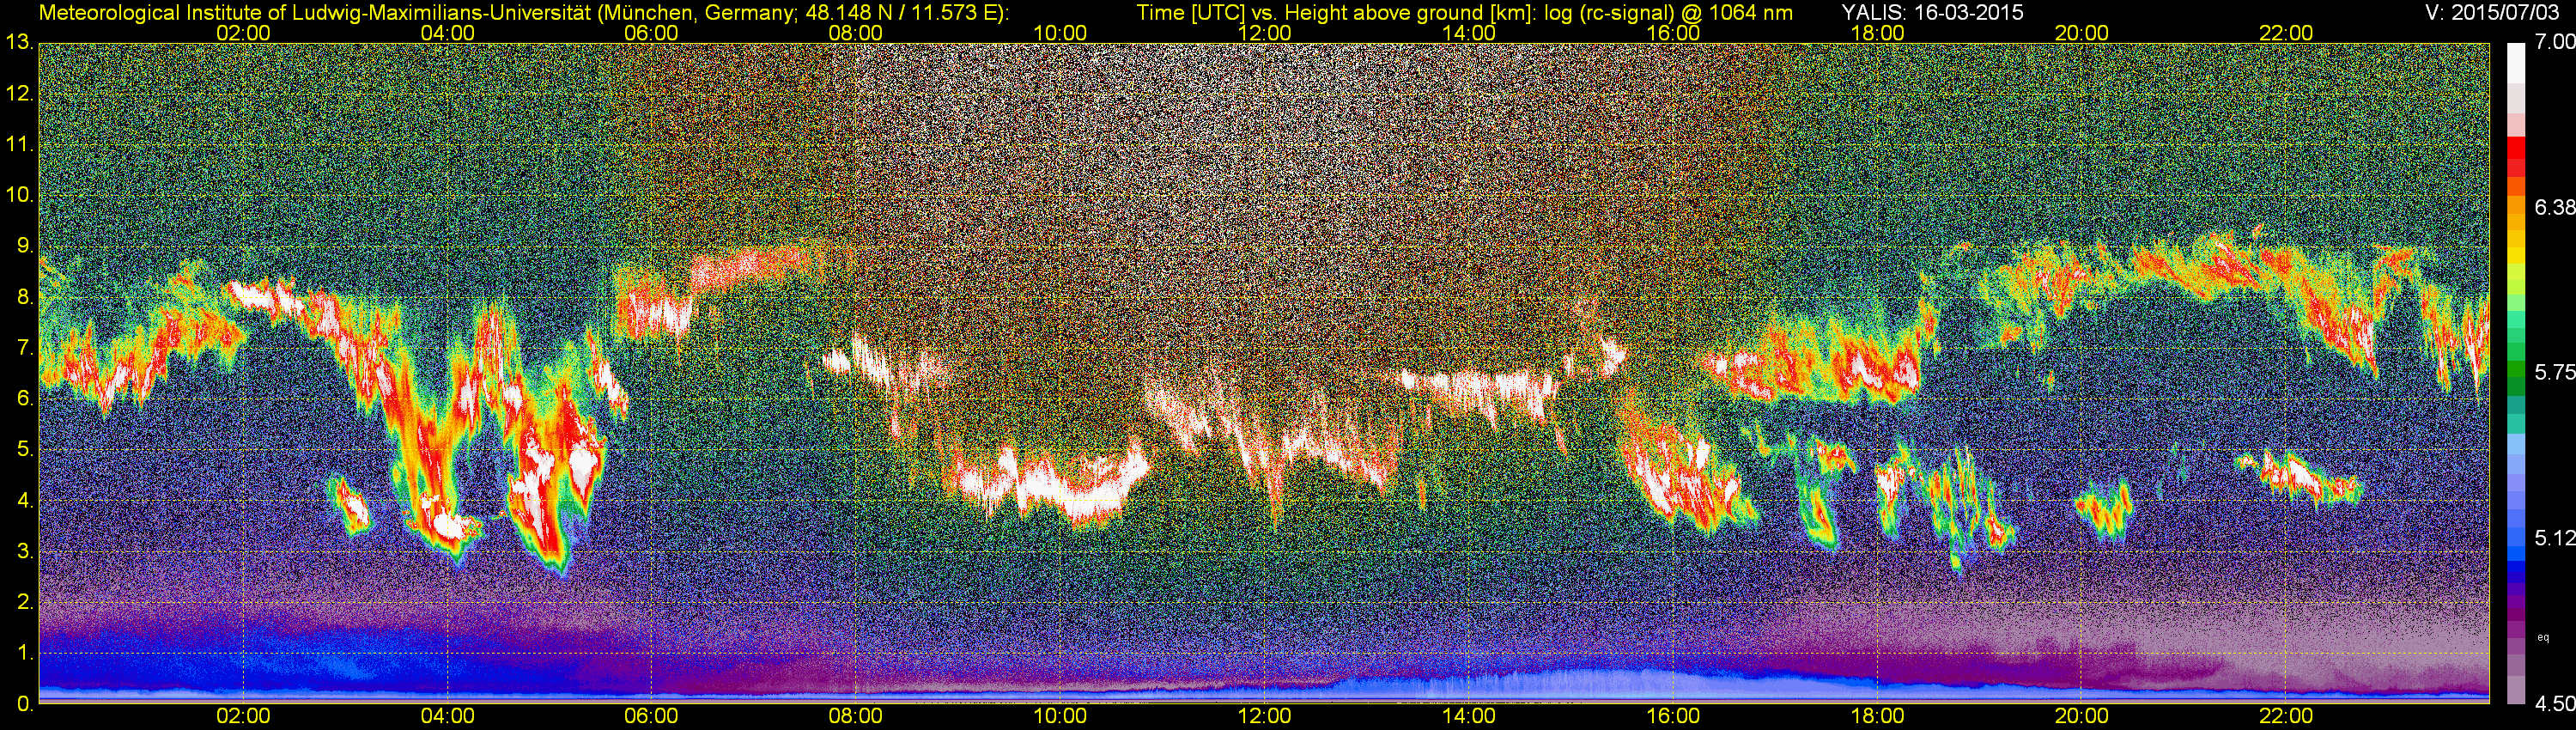The width and height of the screenshot is (2576, 730).
Task: Click the 6.38 value on the color scale
Action: tap(2554, 207)
